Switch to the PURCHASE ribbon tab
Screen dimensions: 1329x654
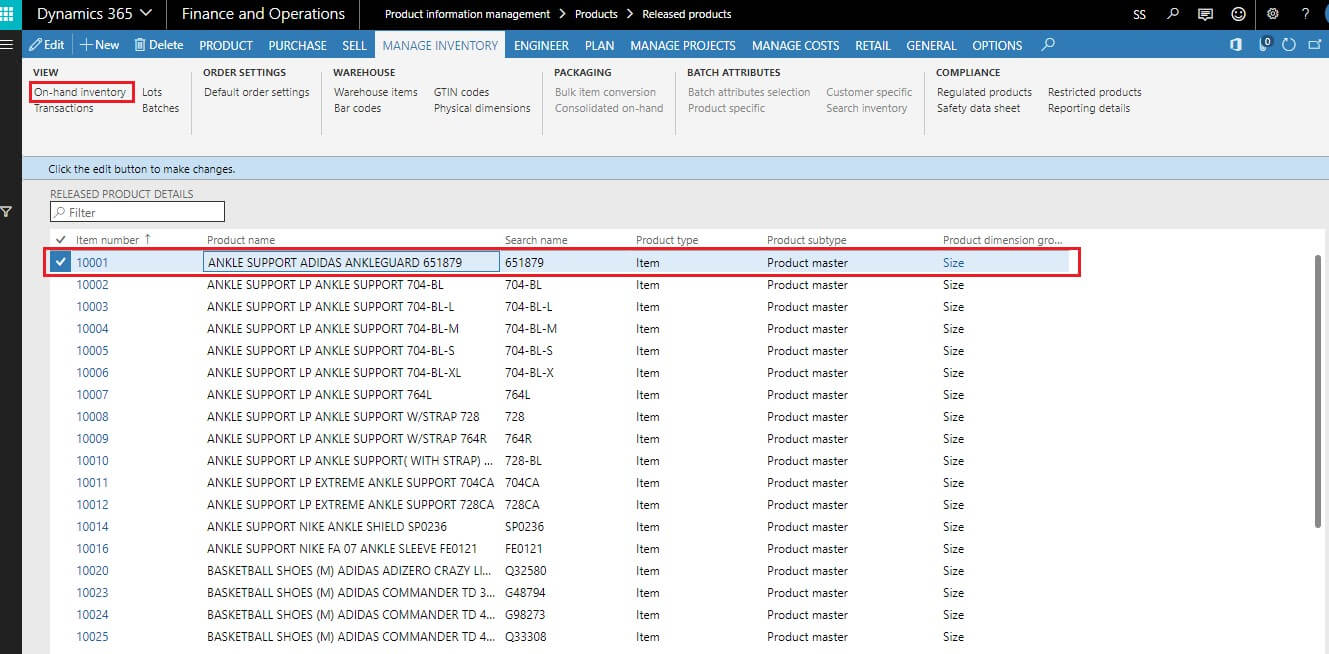coord(297,45)
